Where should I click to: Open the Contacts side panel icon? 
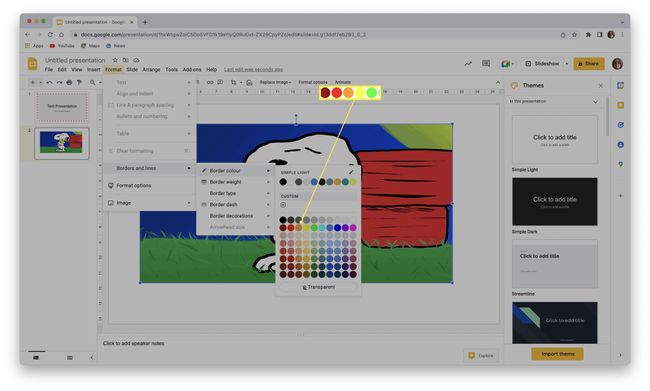621,145
